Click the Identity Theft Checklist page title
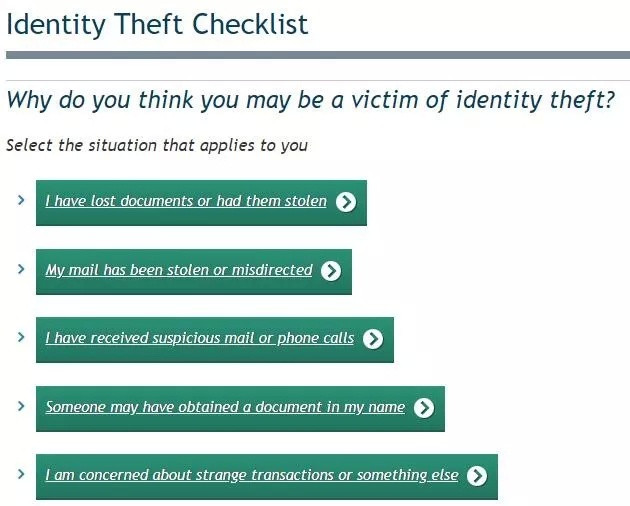The width and height of the screenshot is (630, 506). (158, 25)
